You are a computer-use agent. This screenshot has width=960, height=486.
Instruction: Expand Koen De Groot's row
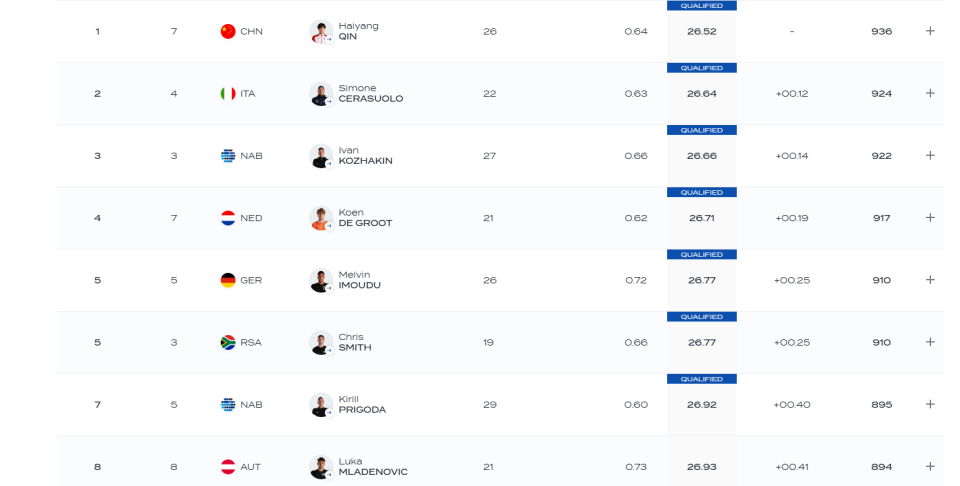tap(930, 217)
